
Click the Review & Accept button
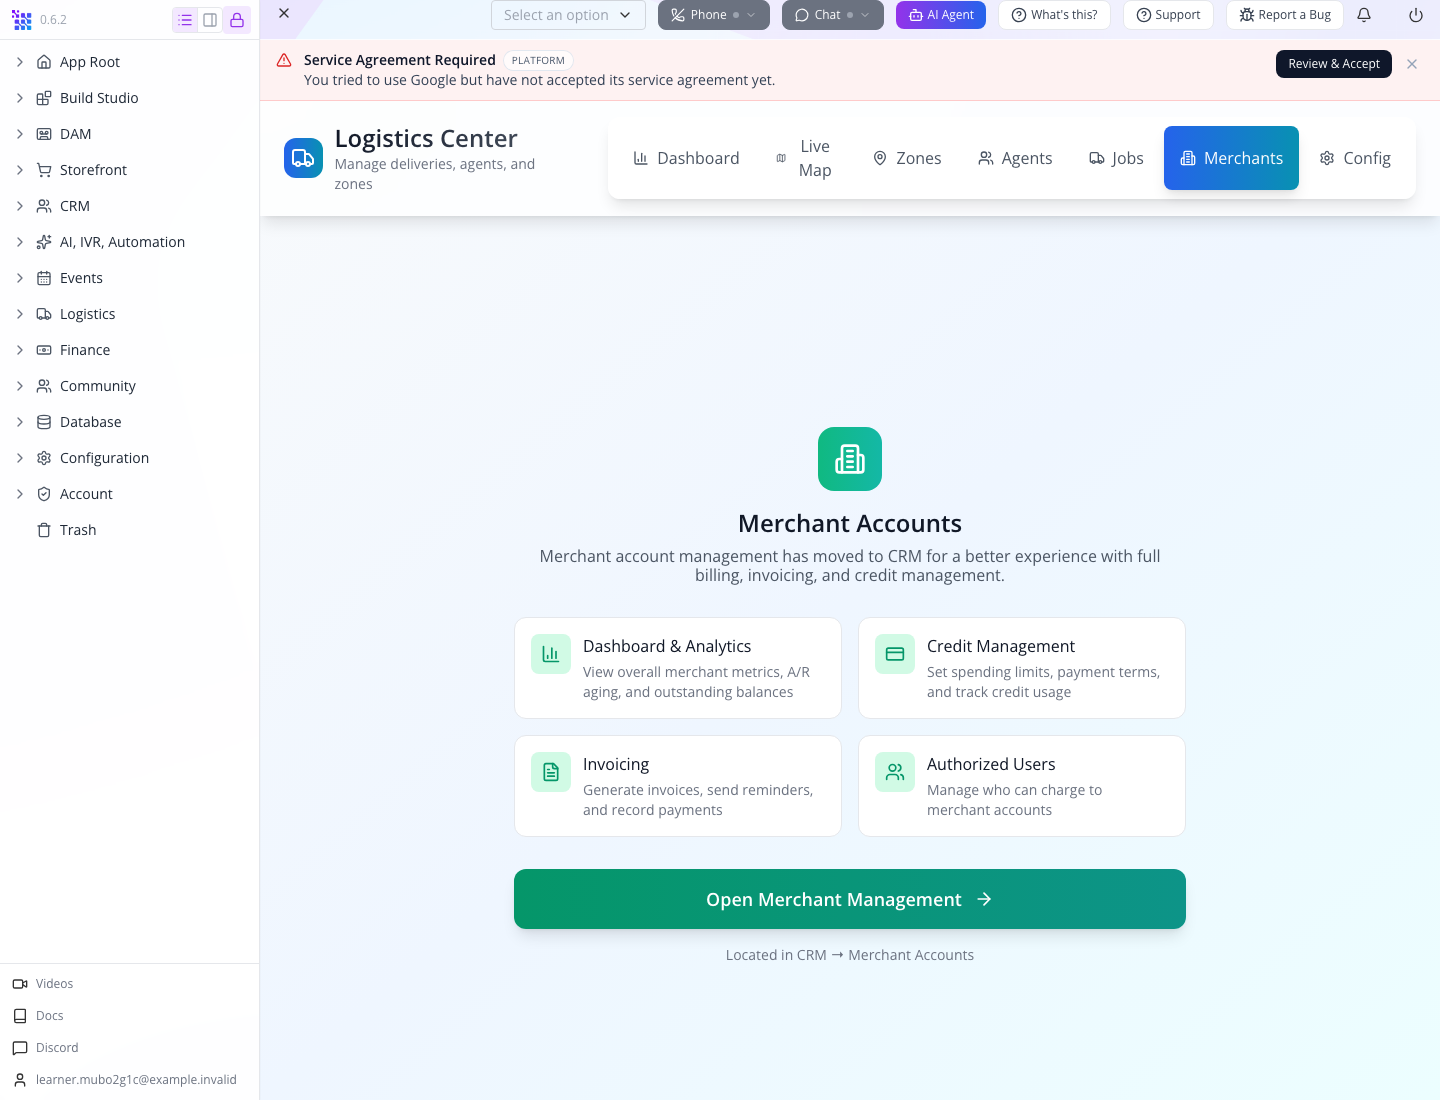click(1334, 64)
